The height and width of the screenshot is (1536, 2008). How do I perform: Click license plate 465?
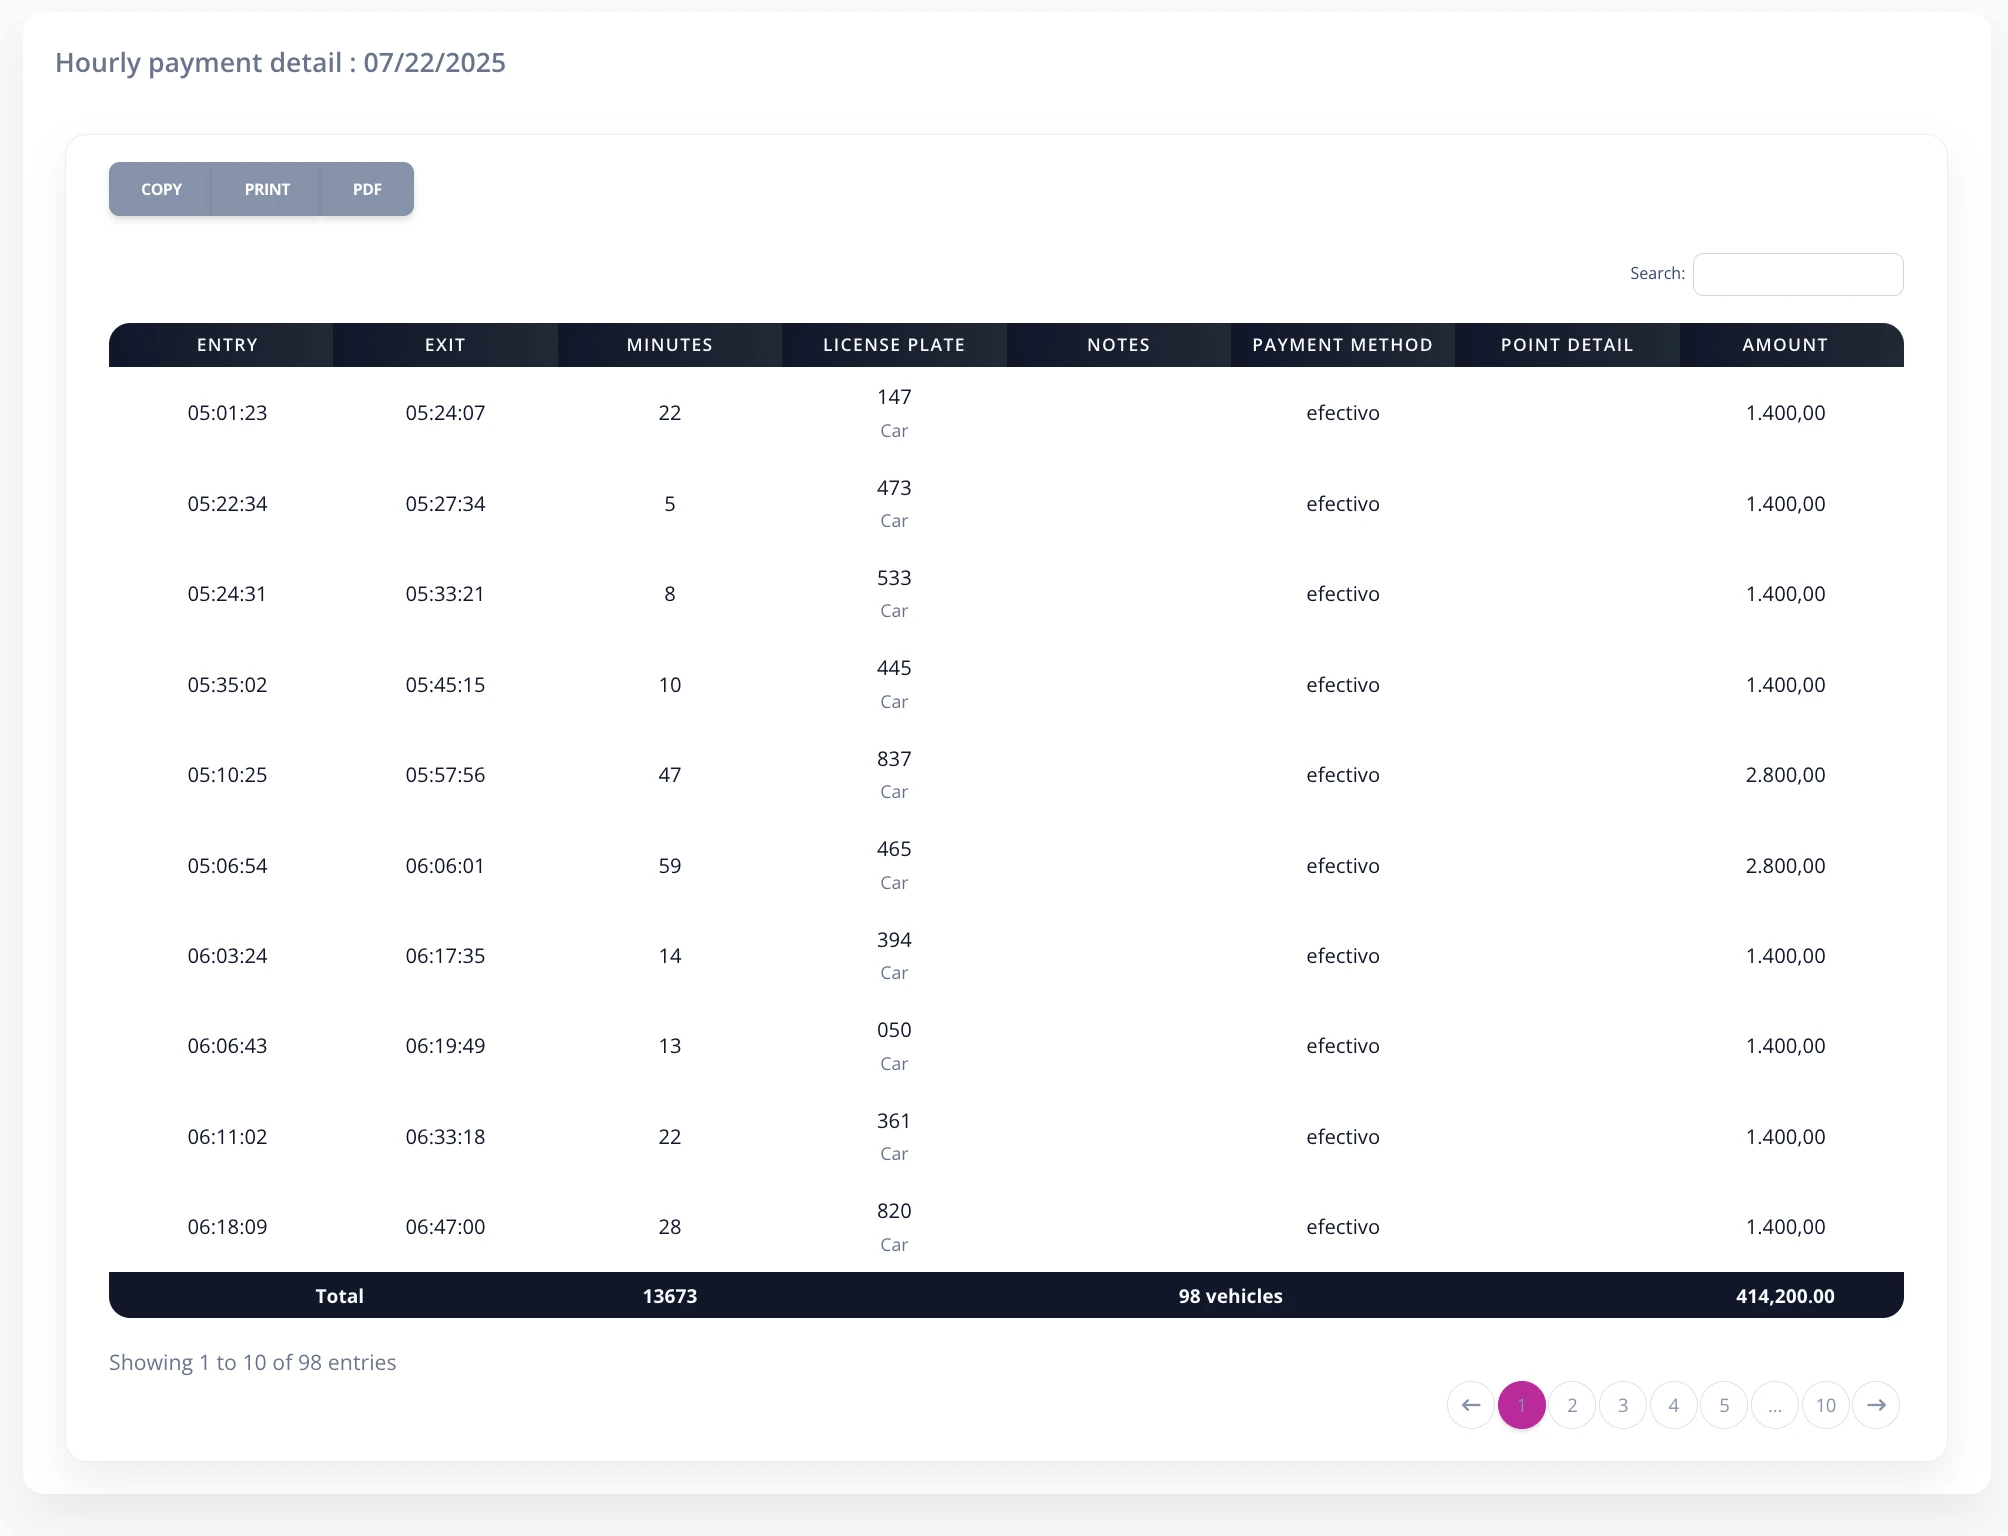pos(894,849)
